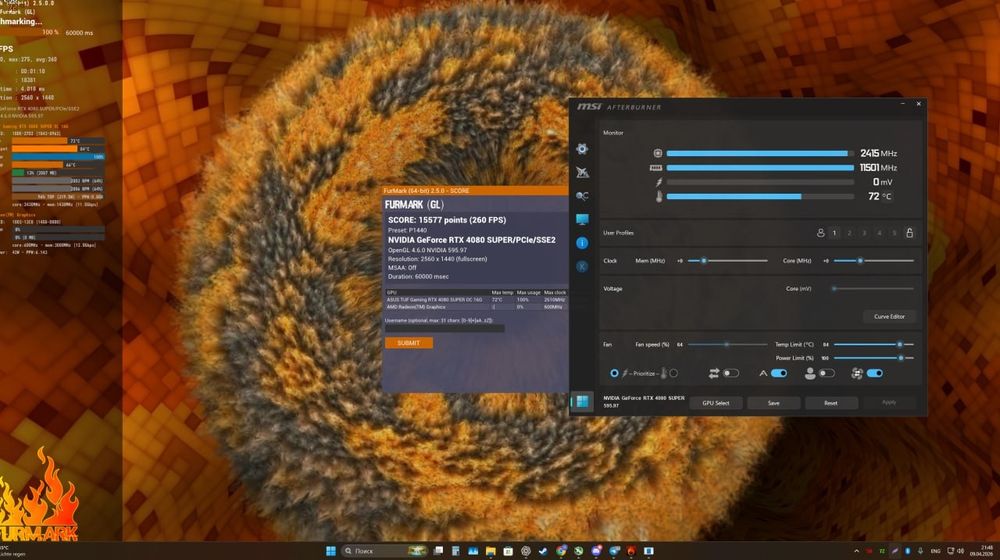Viewport: 1000px width, 560px height.
Task: Select user profile 5
Action: [x=894, y=233]
